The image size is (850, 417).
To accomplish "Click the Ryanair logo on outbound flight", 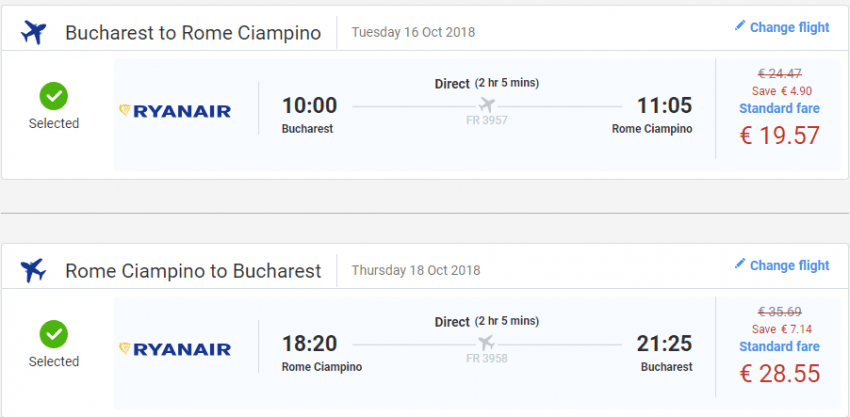I will point(175,110).
